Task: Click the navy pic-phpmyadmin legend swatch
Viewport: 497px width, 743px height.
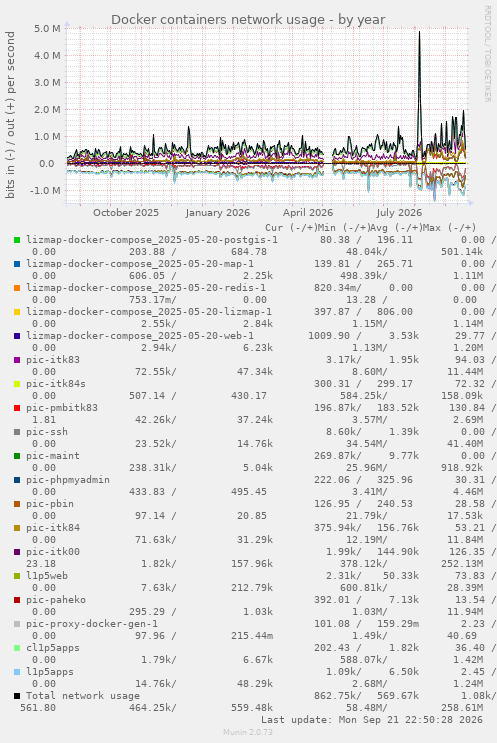Action: pos(17,480)
